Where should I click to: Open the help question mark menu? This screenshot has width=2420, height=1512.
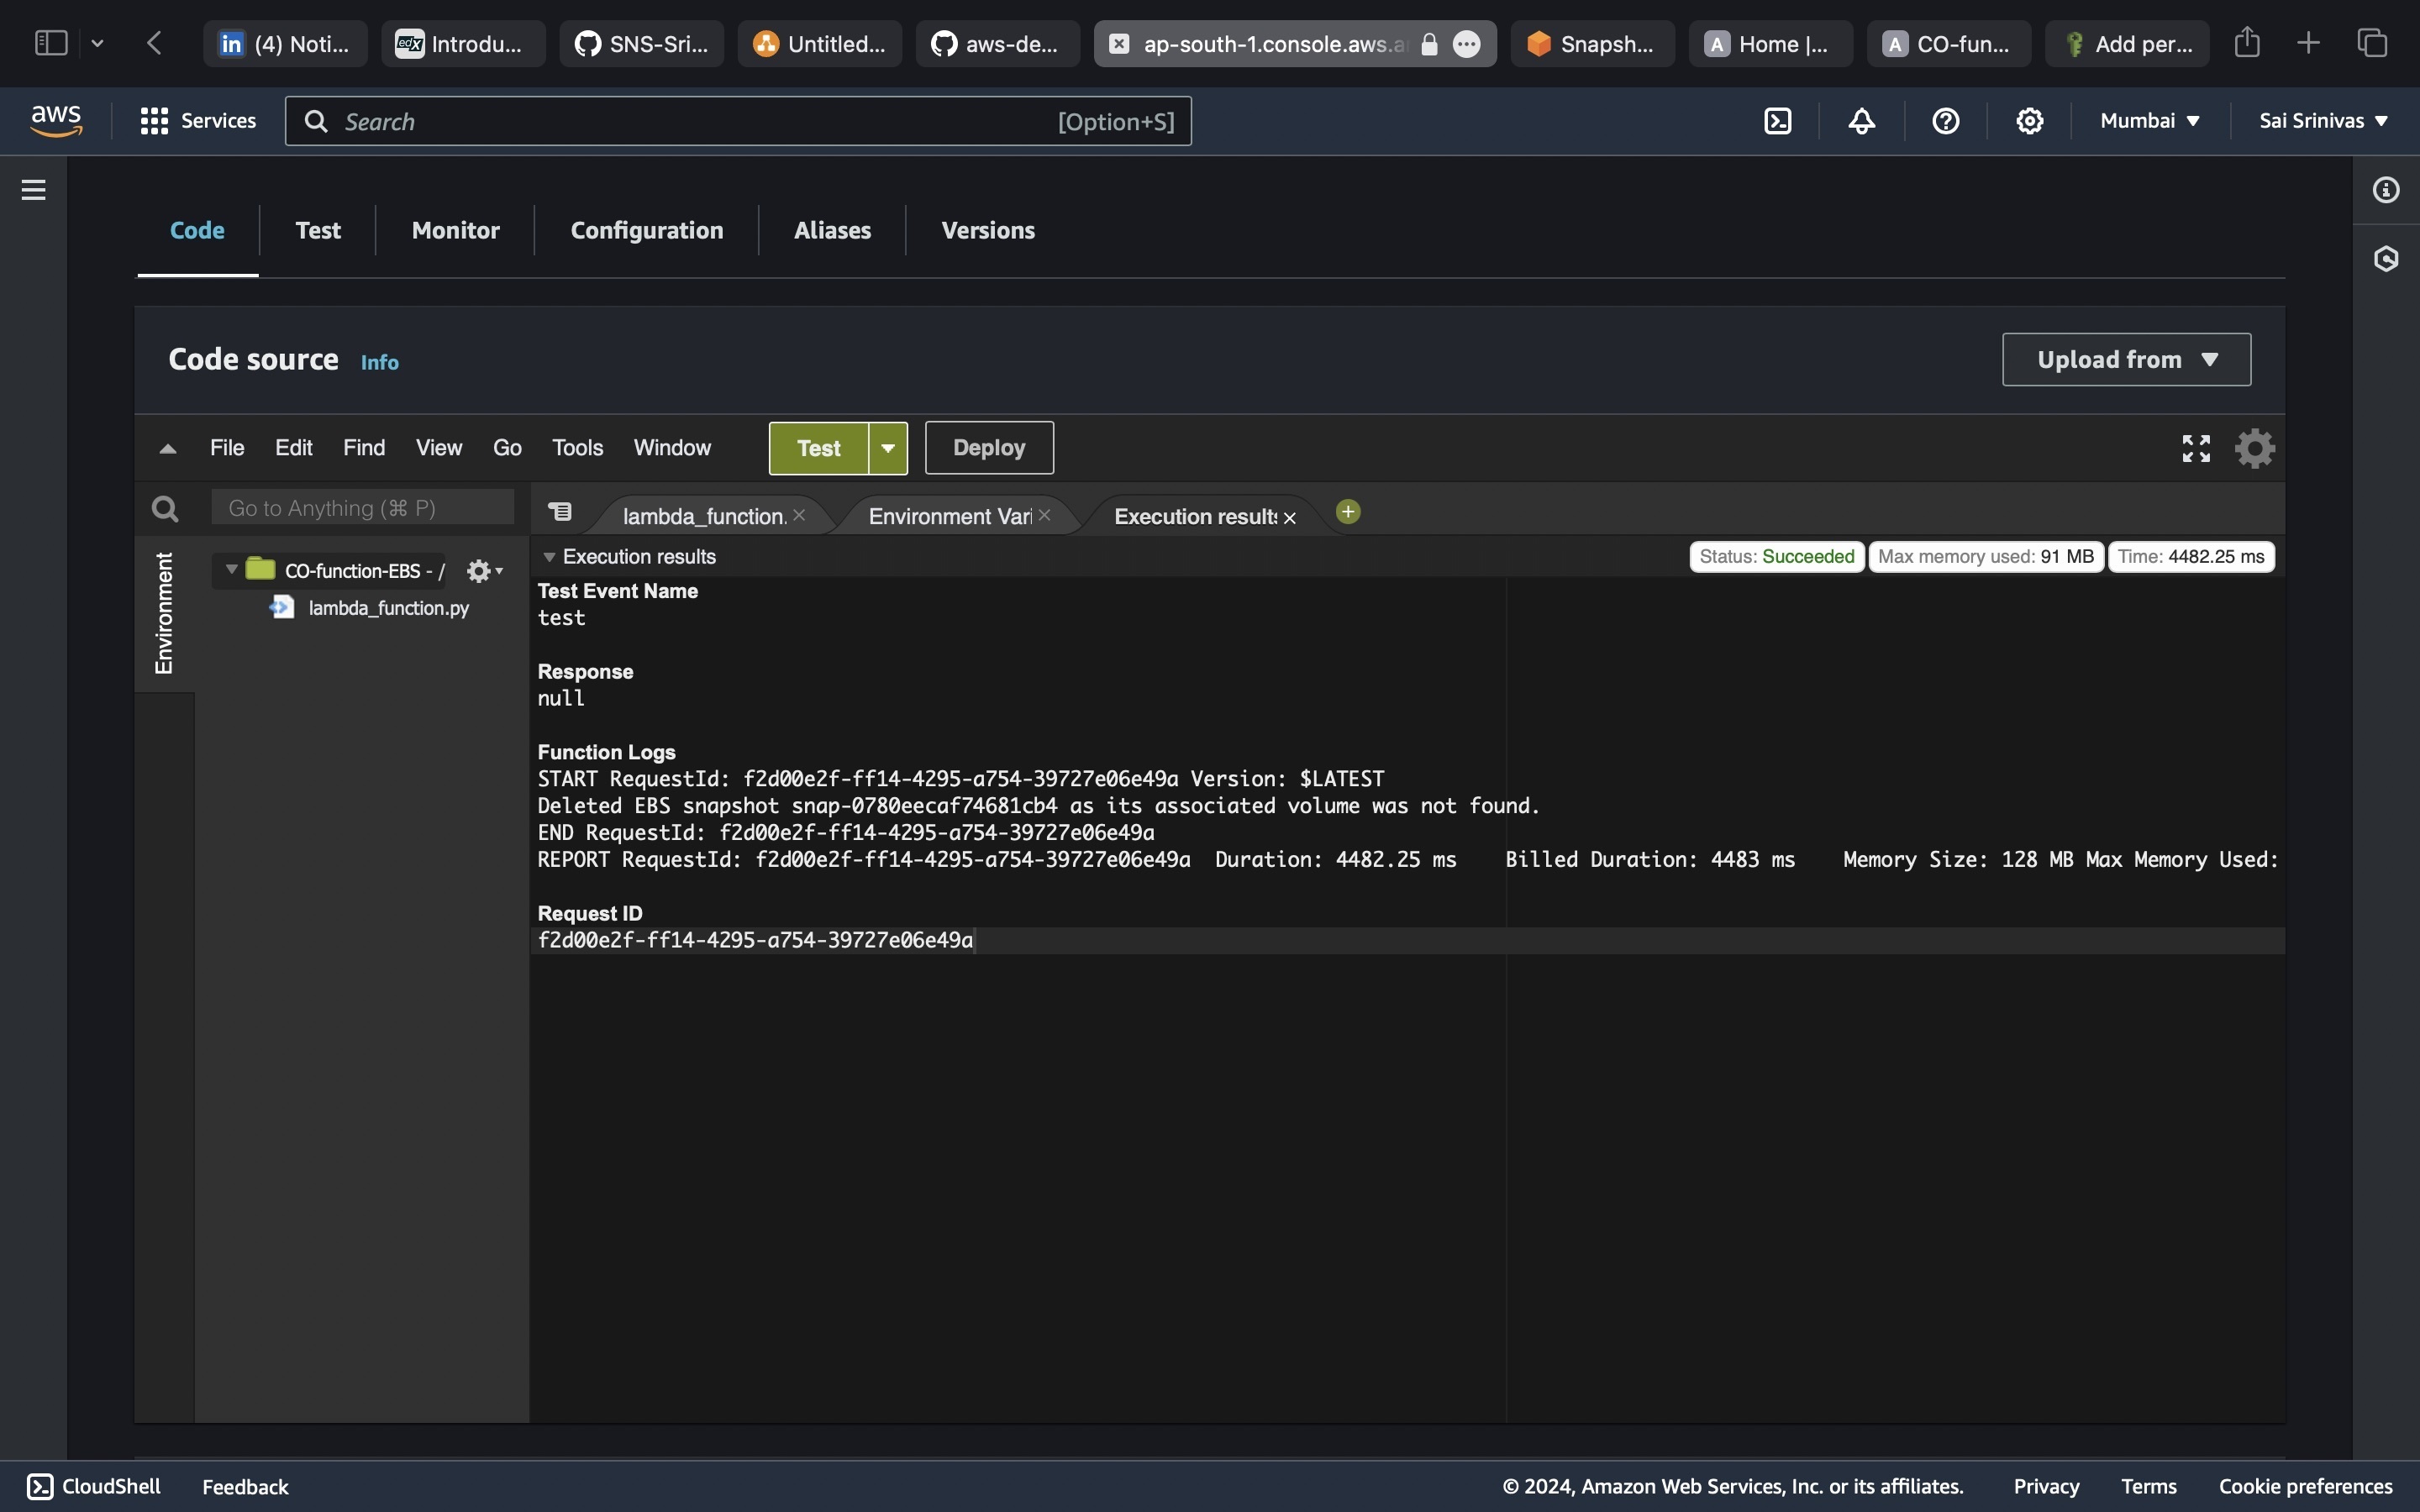coord(1945,121)
